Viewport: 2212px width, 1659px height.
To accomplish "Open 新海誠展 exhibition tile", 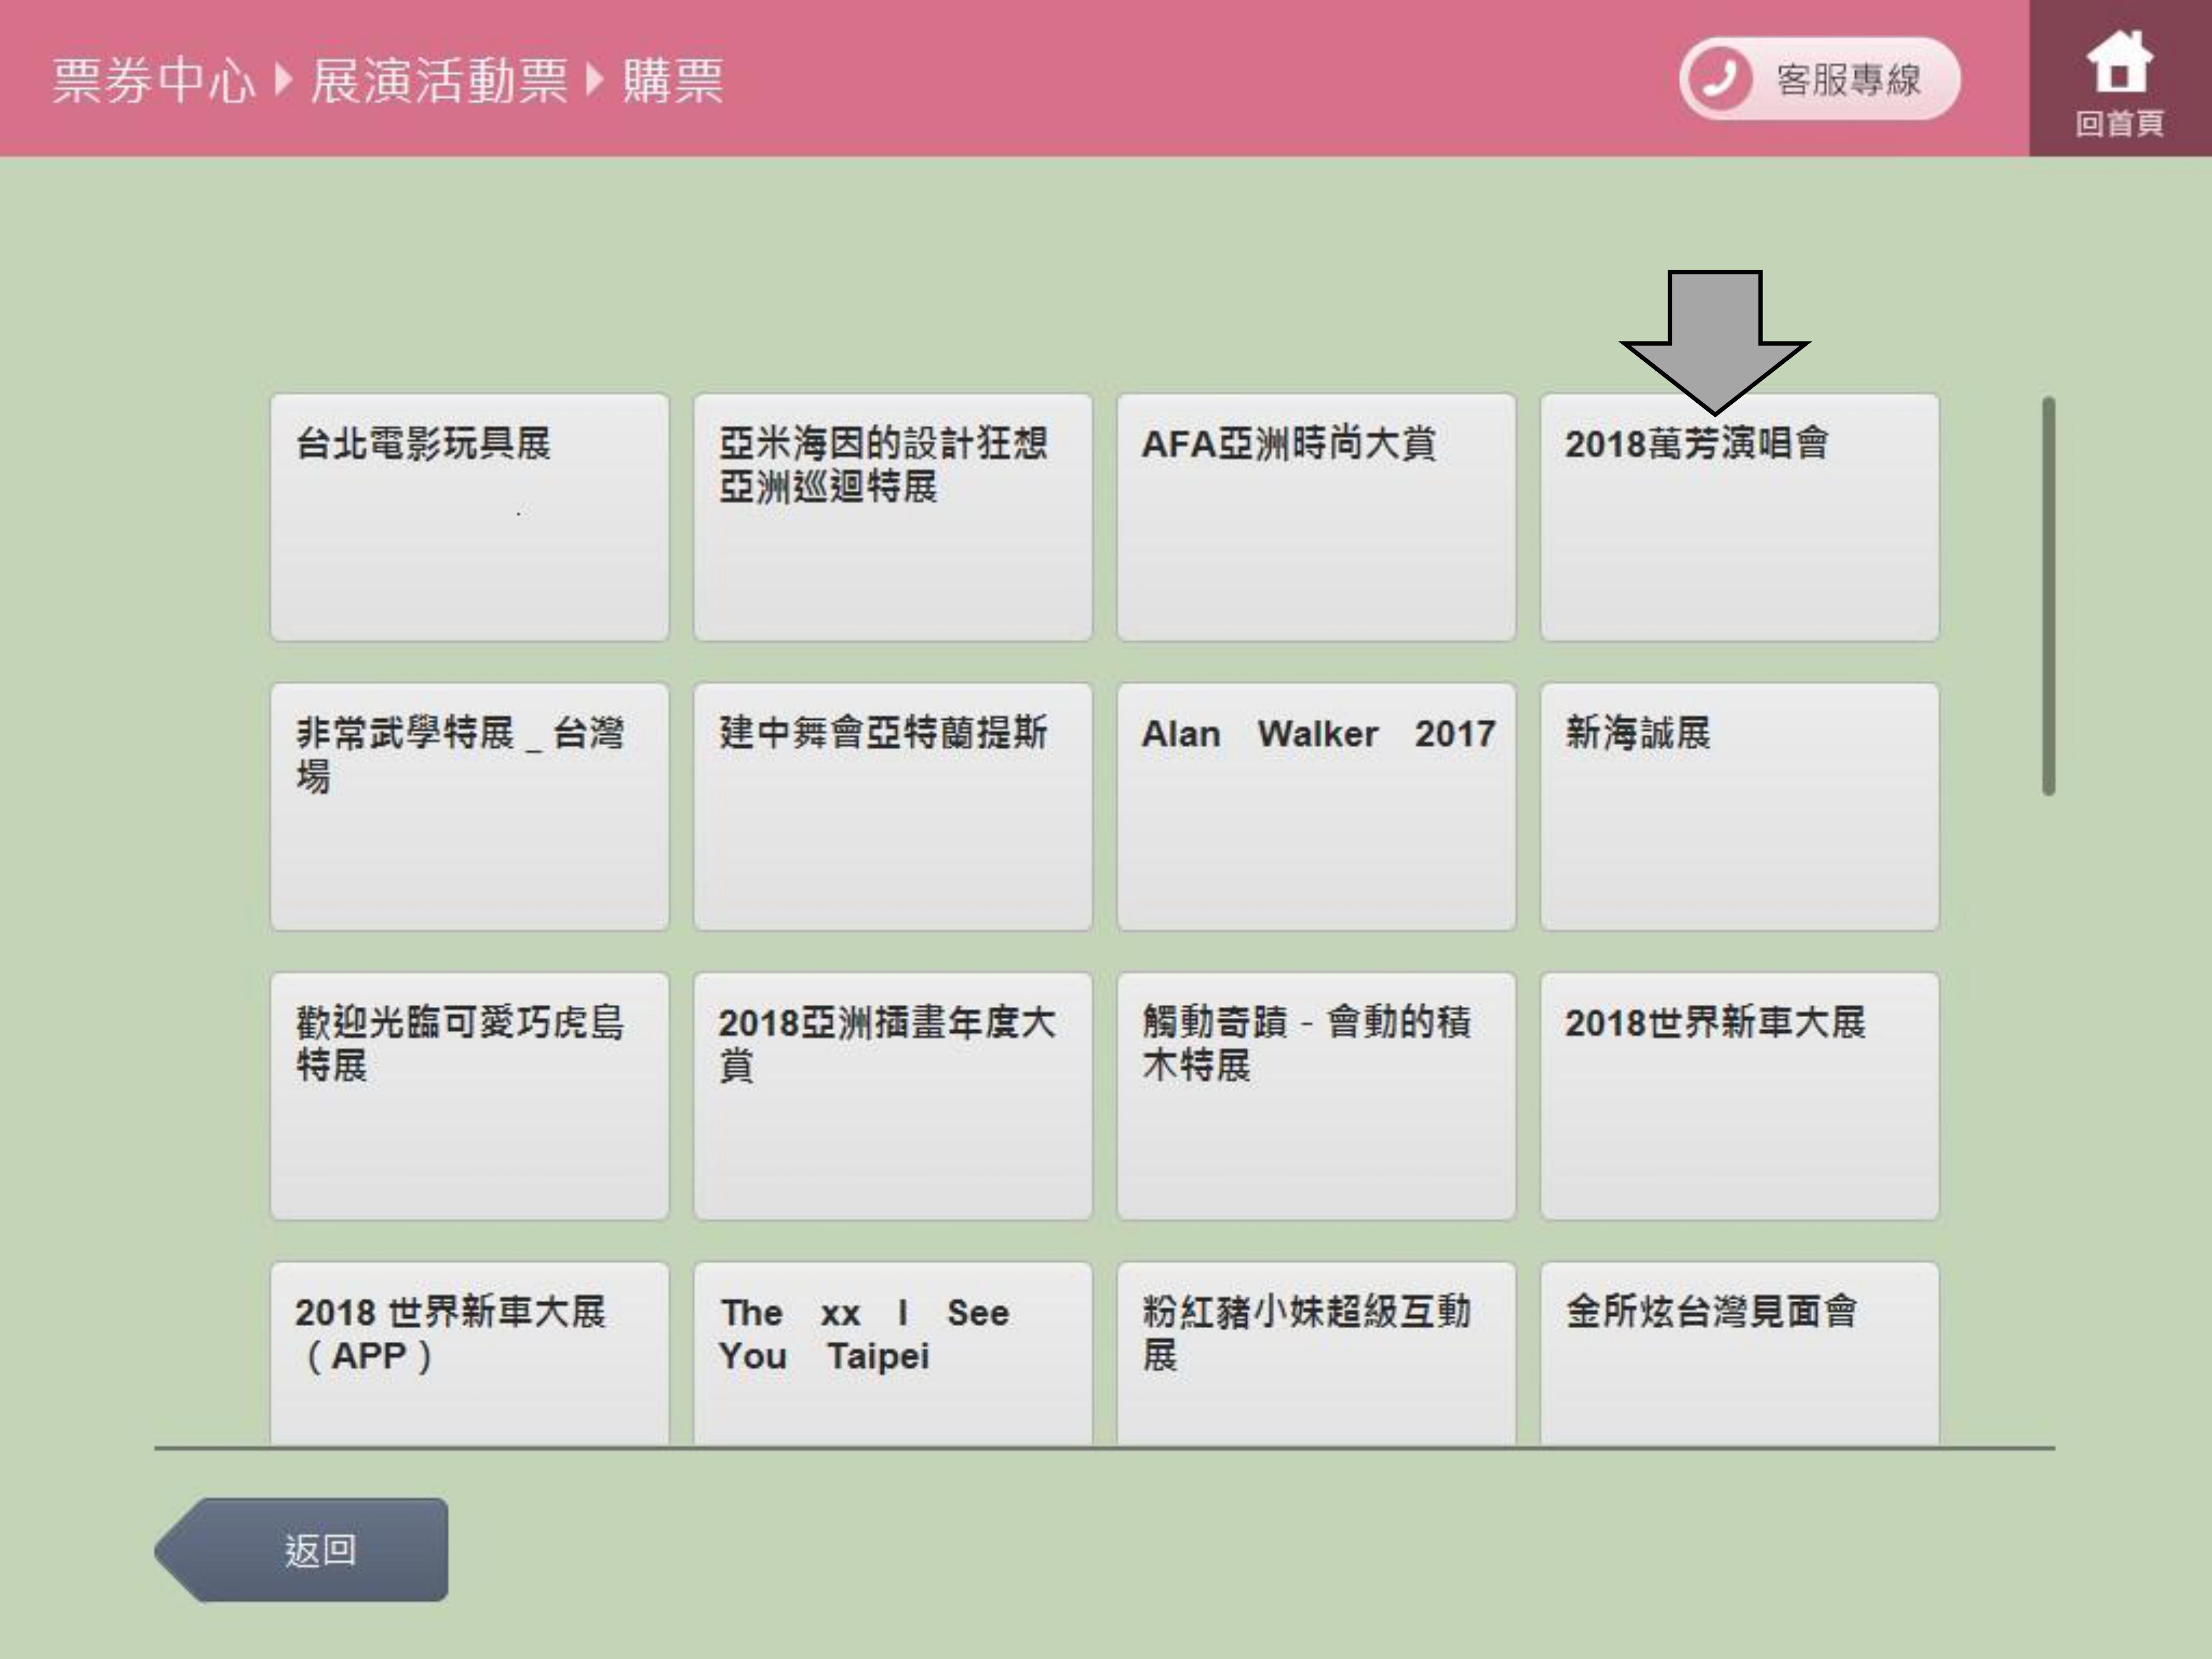I will pos(1739,806).
